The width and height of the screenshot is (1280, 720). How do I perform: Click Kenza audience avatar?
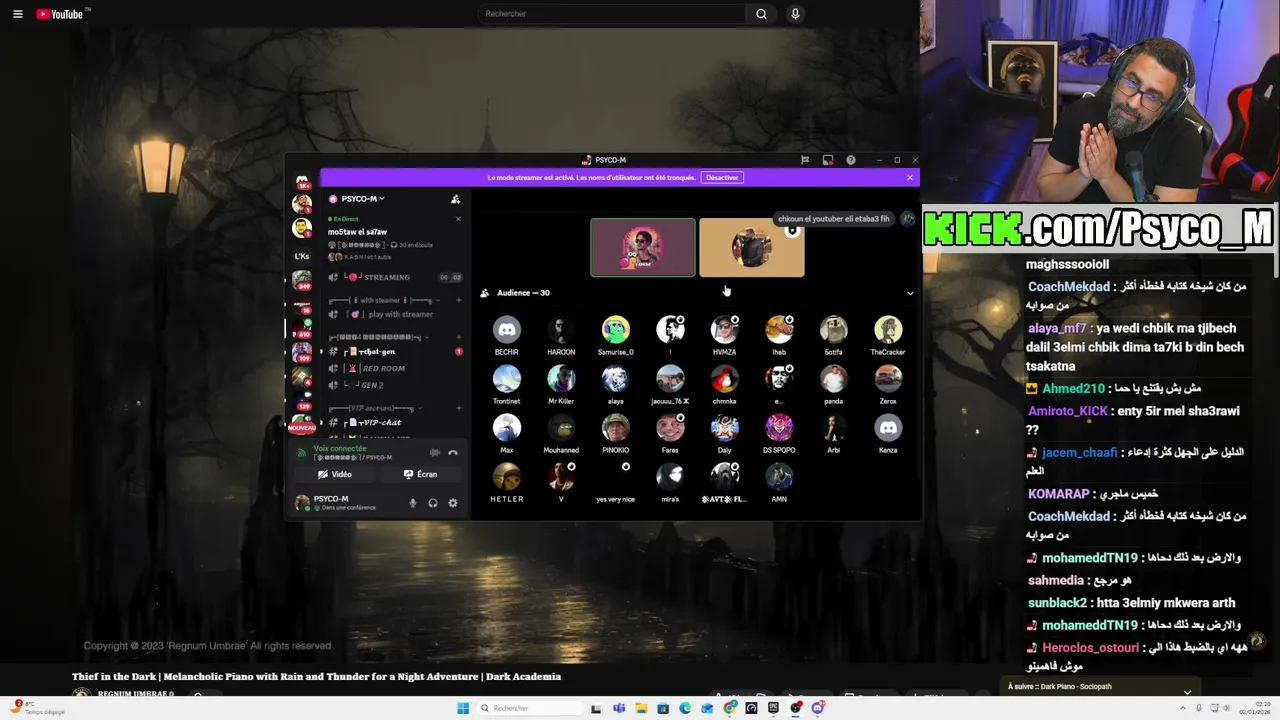[888, 428]
